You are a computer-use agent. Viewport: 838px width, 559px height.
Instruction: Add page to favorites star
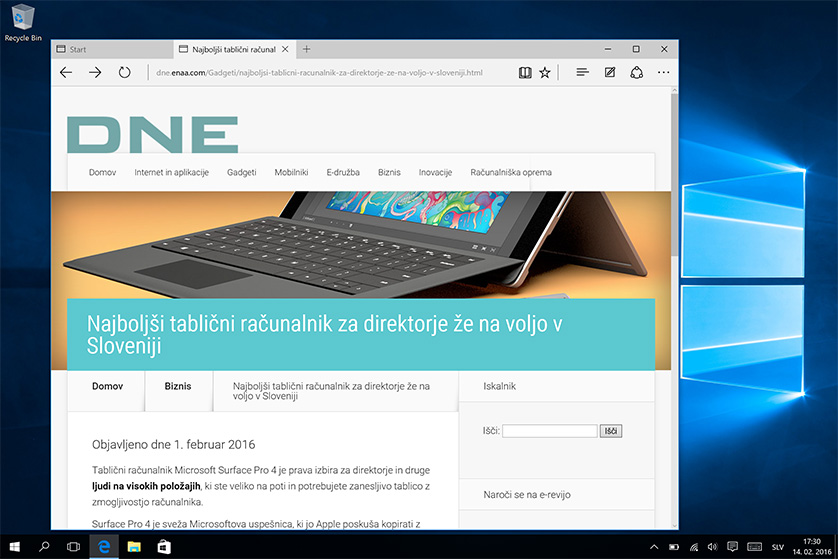click(545, 73)
